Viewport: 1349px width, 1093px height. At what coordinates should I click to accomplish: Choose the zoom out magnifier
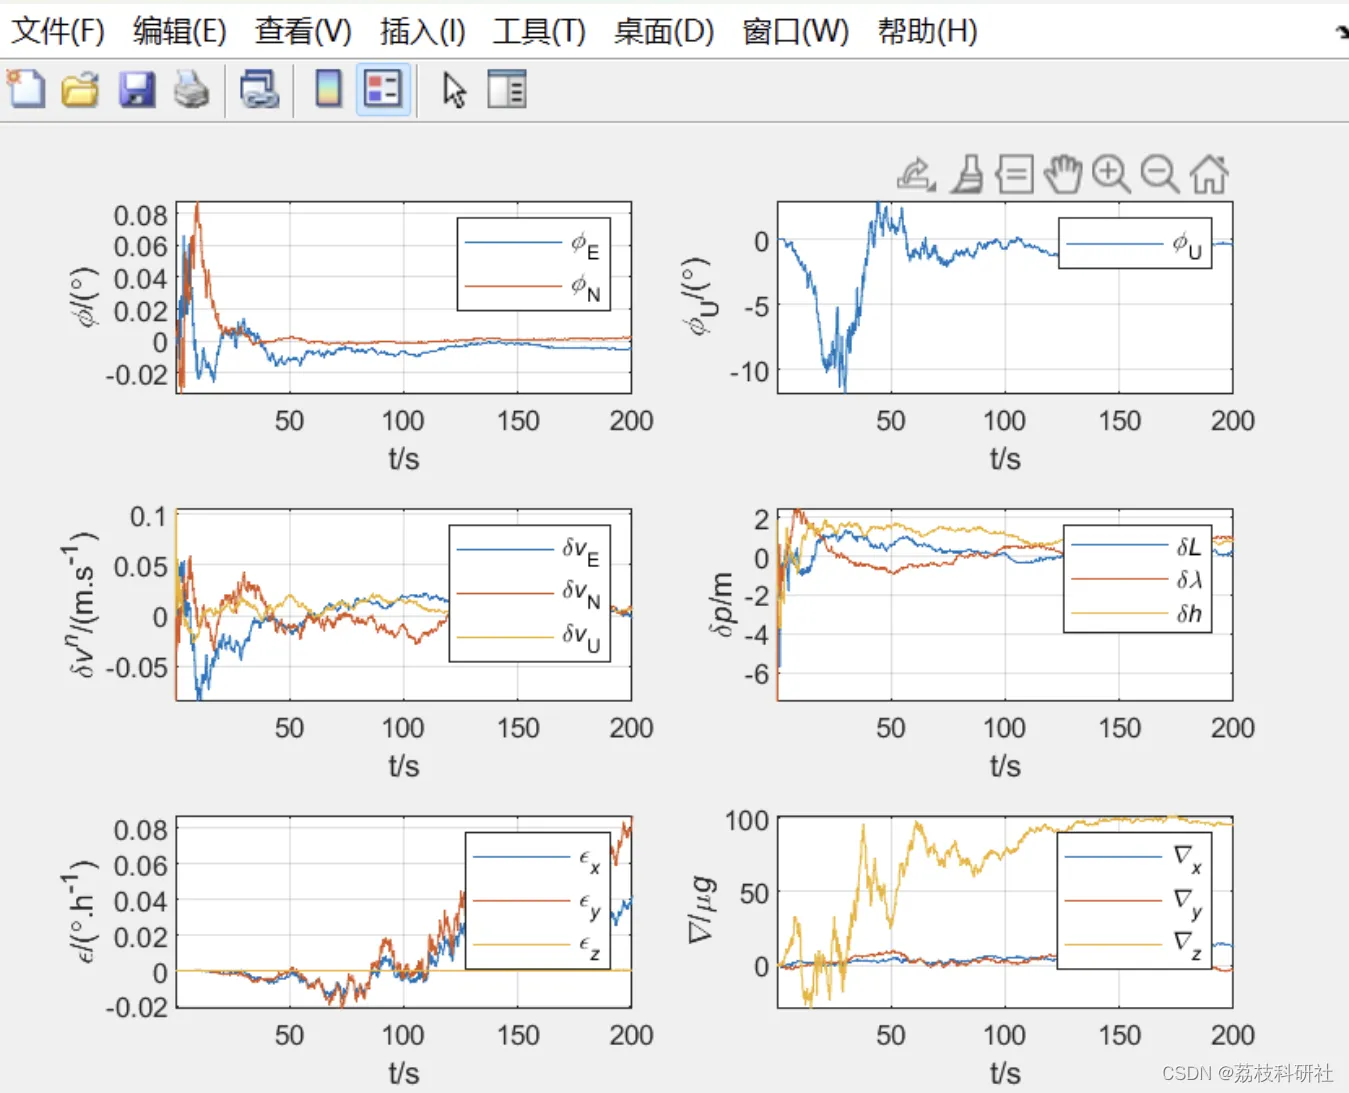coord(1160,174)
